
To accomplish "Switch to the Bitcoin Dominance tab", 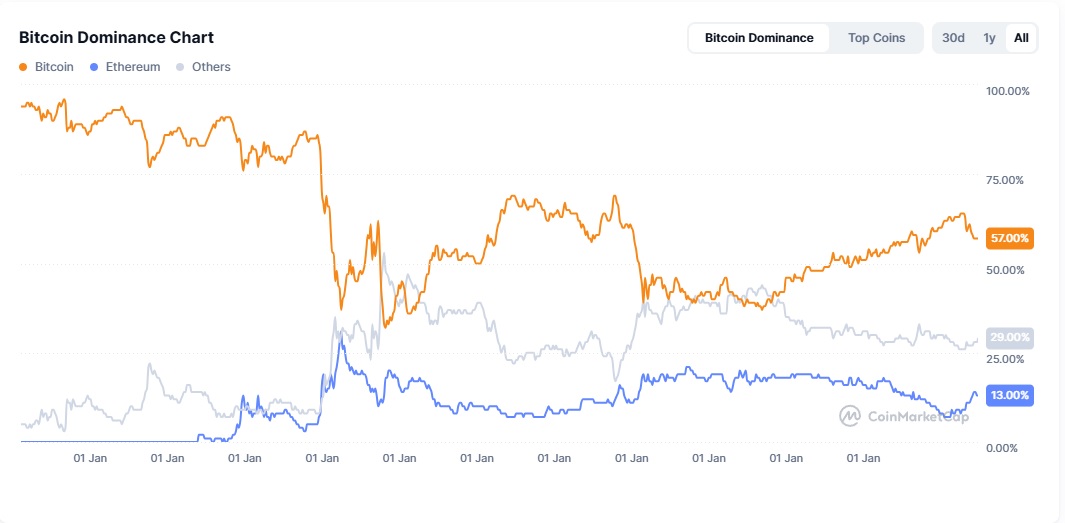I will [759, 38].
